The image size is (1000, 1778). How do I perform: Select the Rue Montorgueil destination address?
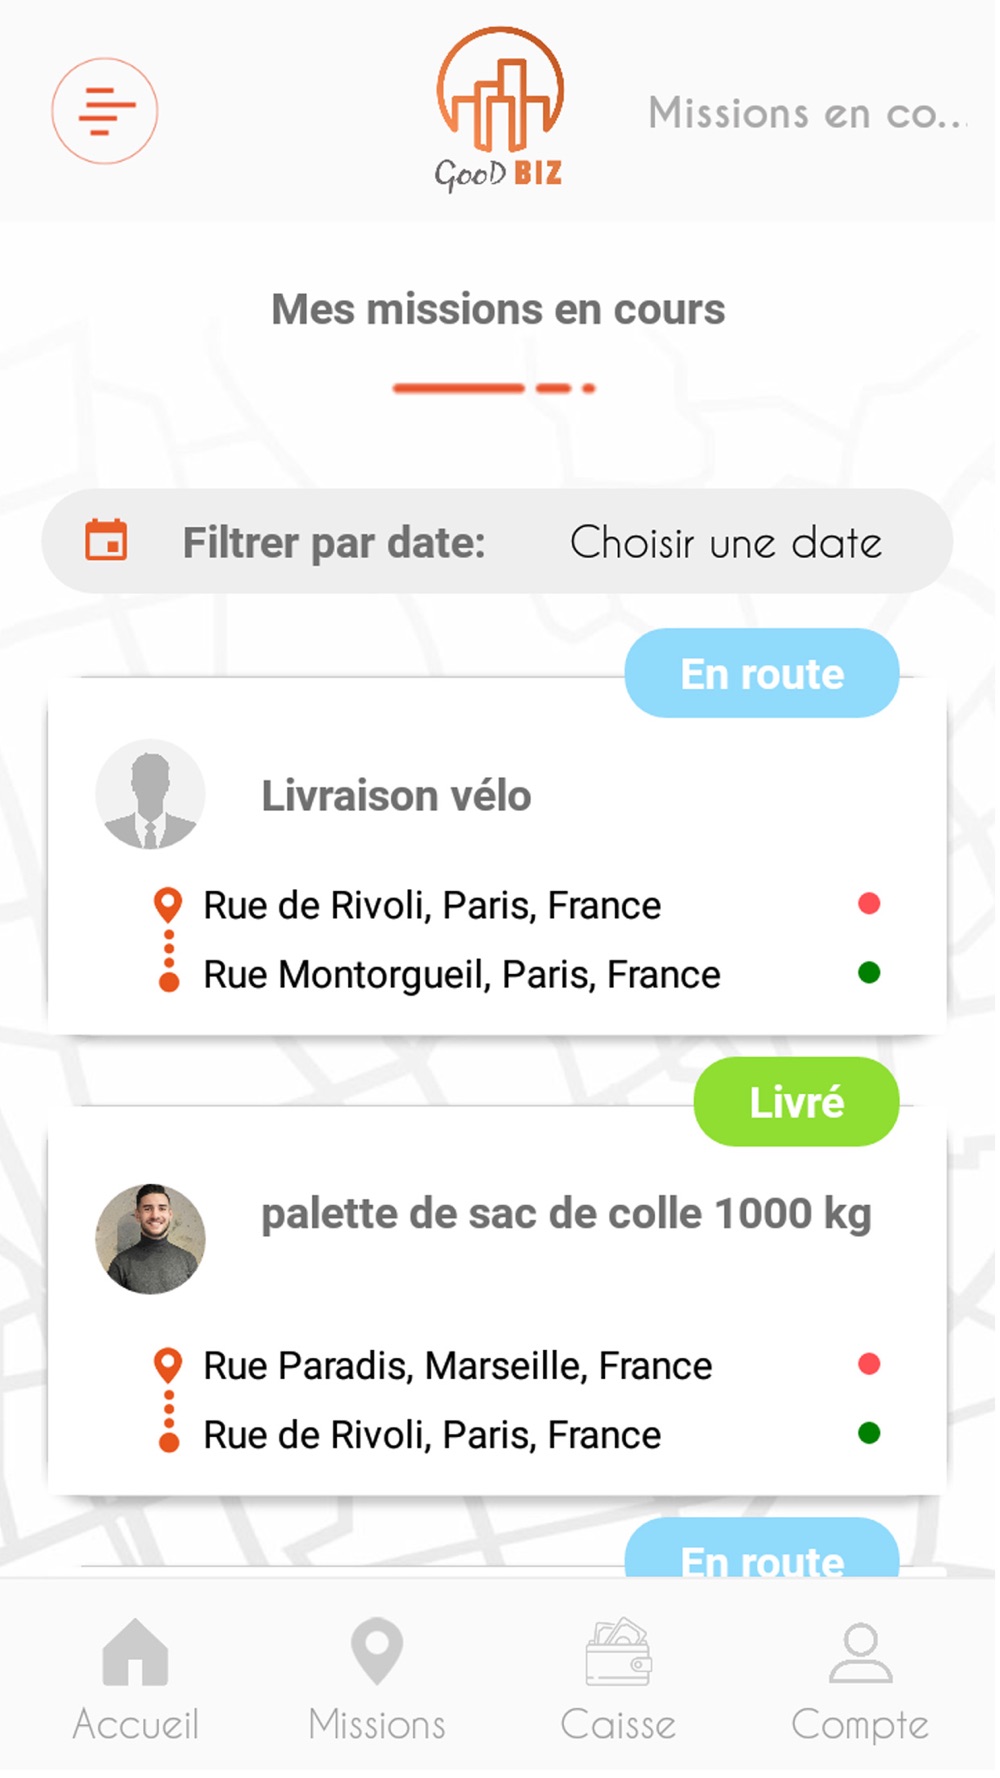(461, 975)
